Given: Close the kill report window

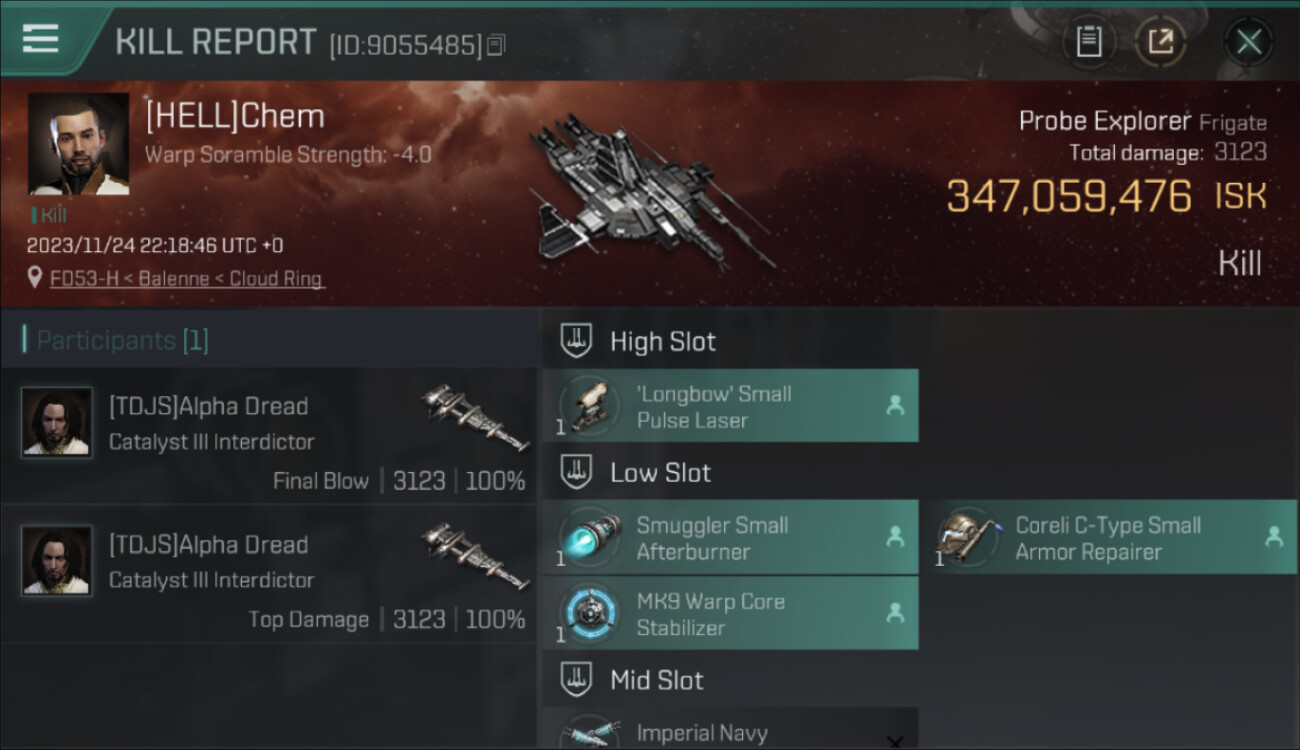Looking at the screenshot, I should pos(1248,41).
